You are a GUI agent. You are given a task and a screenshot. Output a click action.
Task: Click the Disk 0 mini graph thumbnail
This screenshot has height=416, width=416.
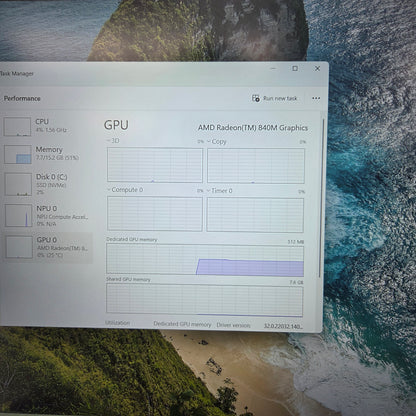coord(18,184)
